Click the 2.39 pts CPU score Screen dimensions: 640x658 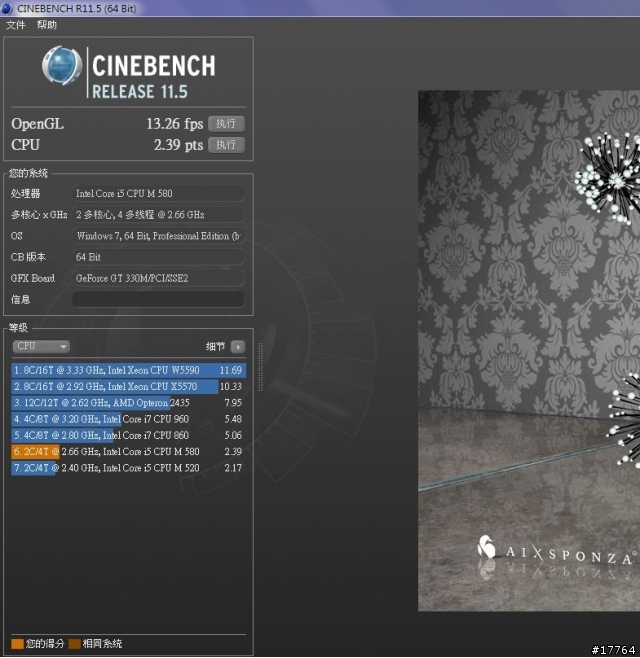[178, 145]
